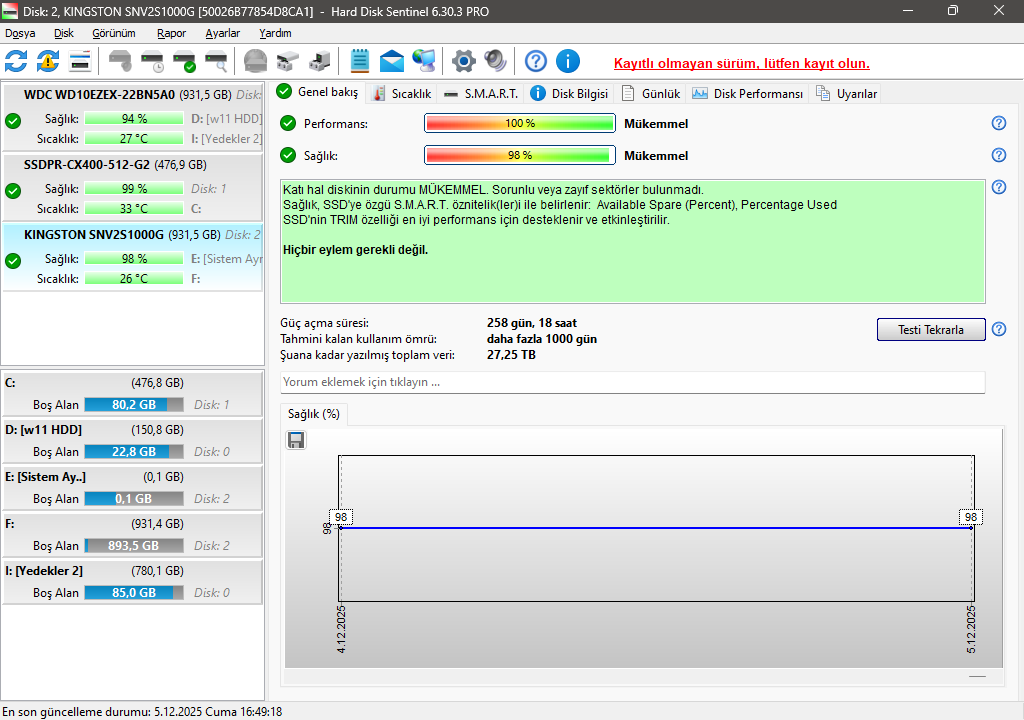Click the status bar last update text

pos(142,712)
